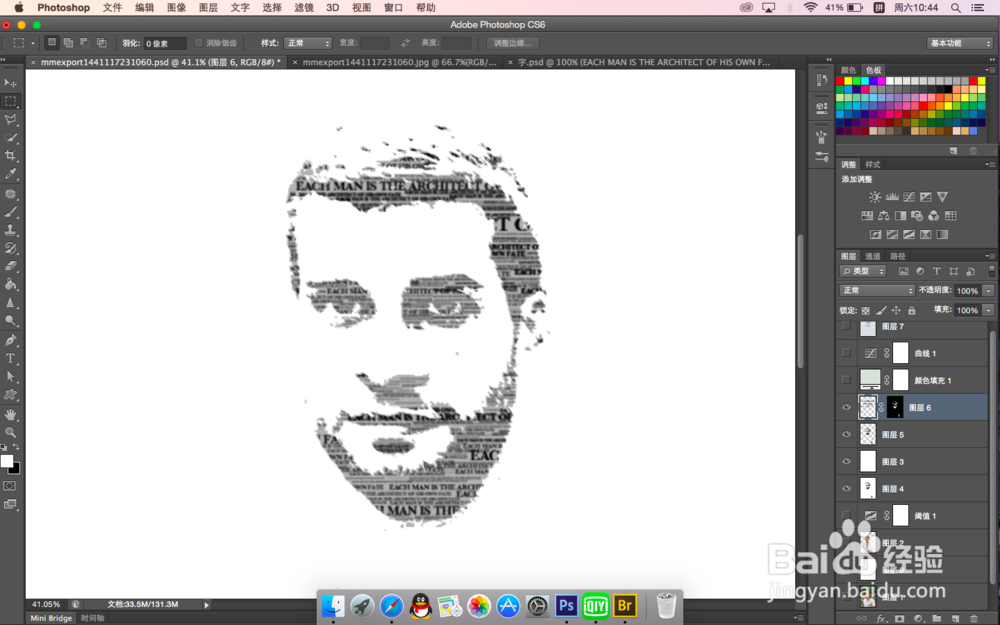Open the 选择 menu
This screenshot has width=1000, height=625.
tap(272, 8)
